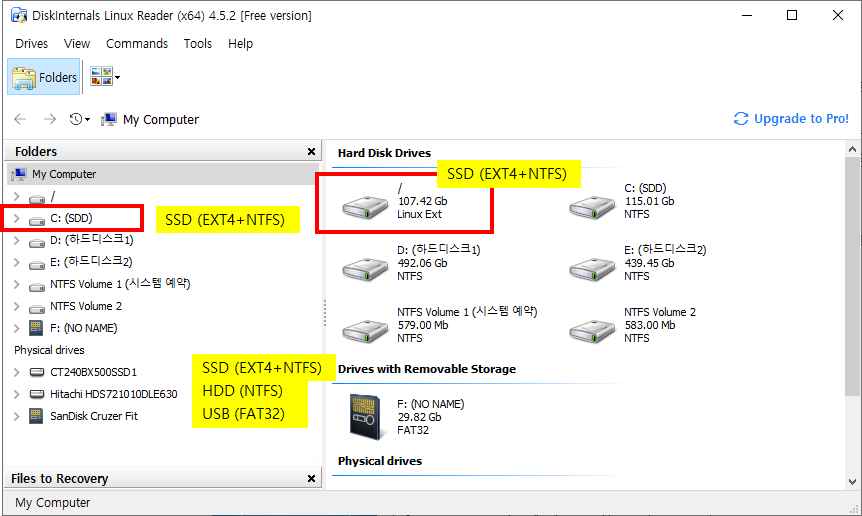Click the Hard Disk Drives group header
Image resolution: width=862 pixels, height=516 pixels.
coord(384,153)
